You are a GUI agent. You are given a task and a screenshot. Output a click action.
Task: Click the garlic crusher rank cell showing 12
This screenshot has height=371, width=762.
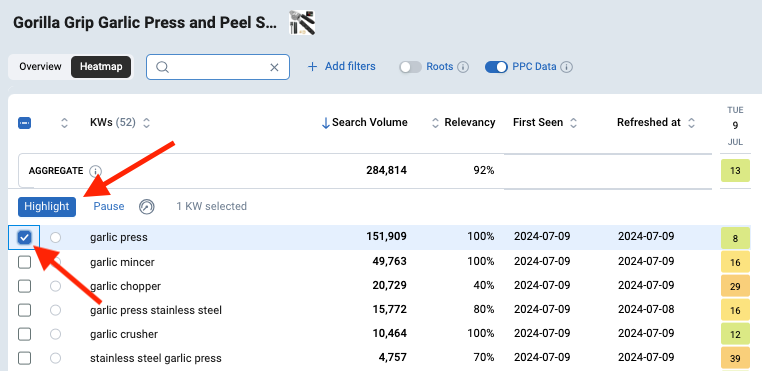tap(735, 335)
